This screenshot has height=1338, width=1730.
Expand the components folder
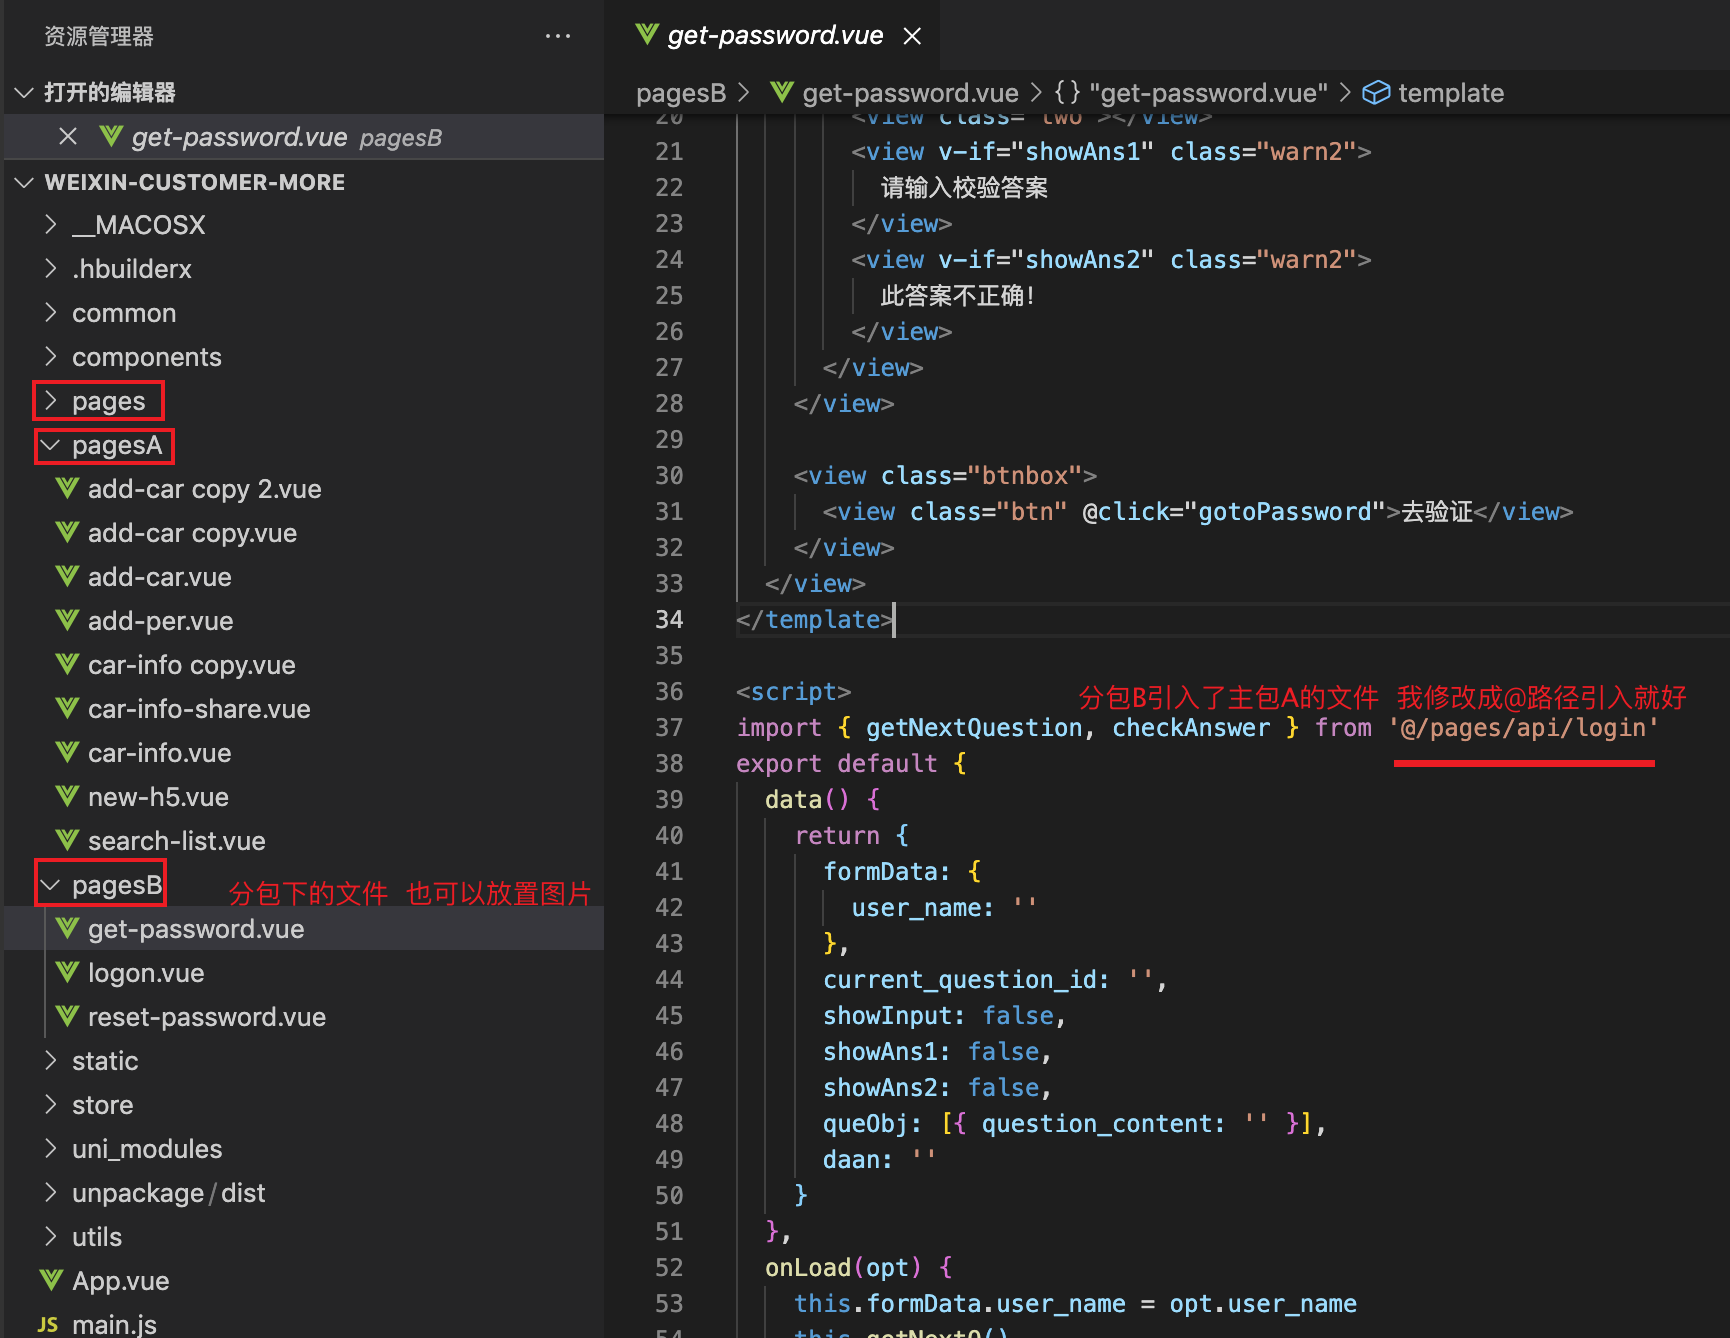pos(51,356)
